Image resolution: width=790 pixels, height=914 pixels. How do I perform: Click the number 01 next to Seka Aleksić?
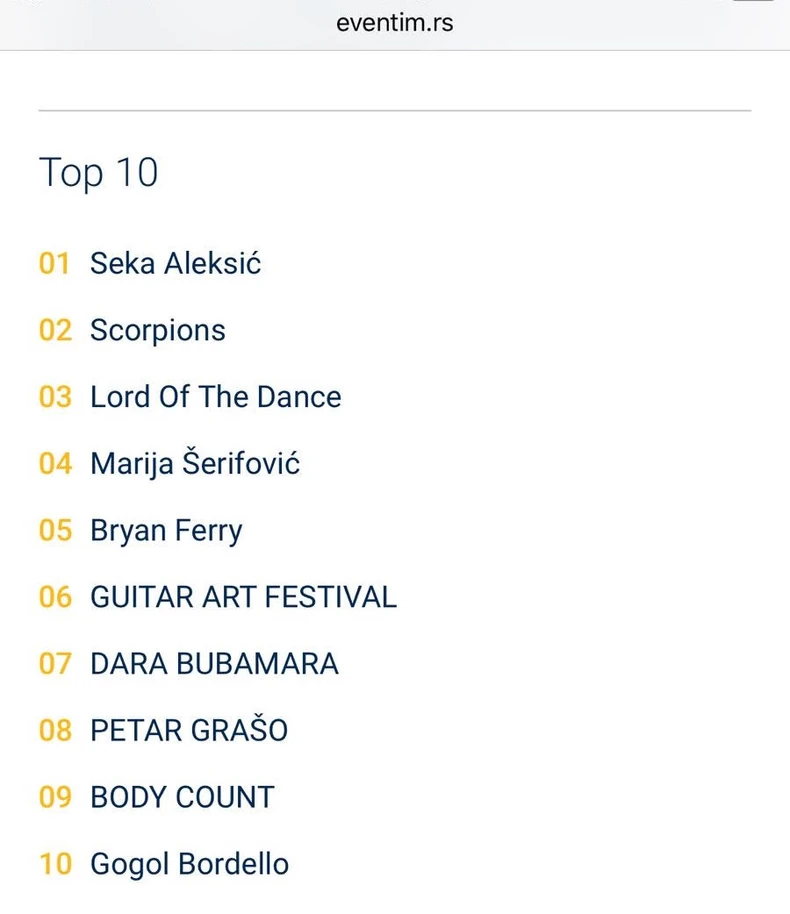point(53,263)
